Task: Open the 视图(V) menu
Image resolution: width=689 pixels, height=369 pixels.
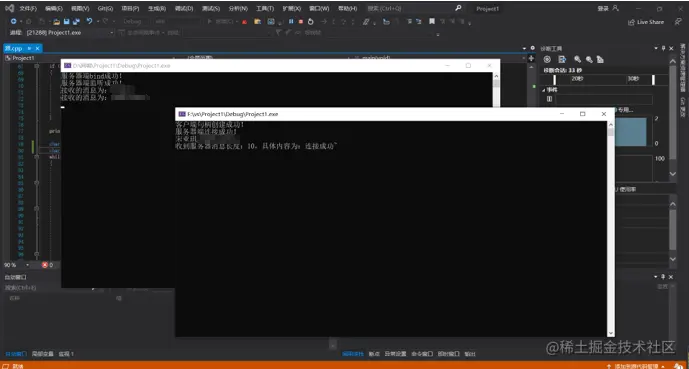Action: tap(80, 8)
